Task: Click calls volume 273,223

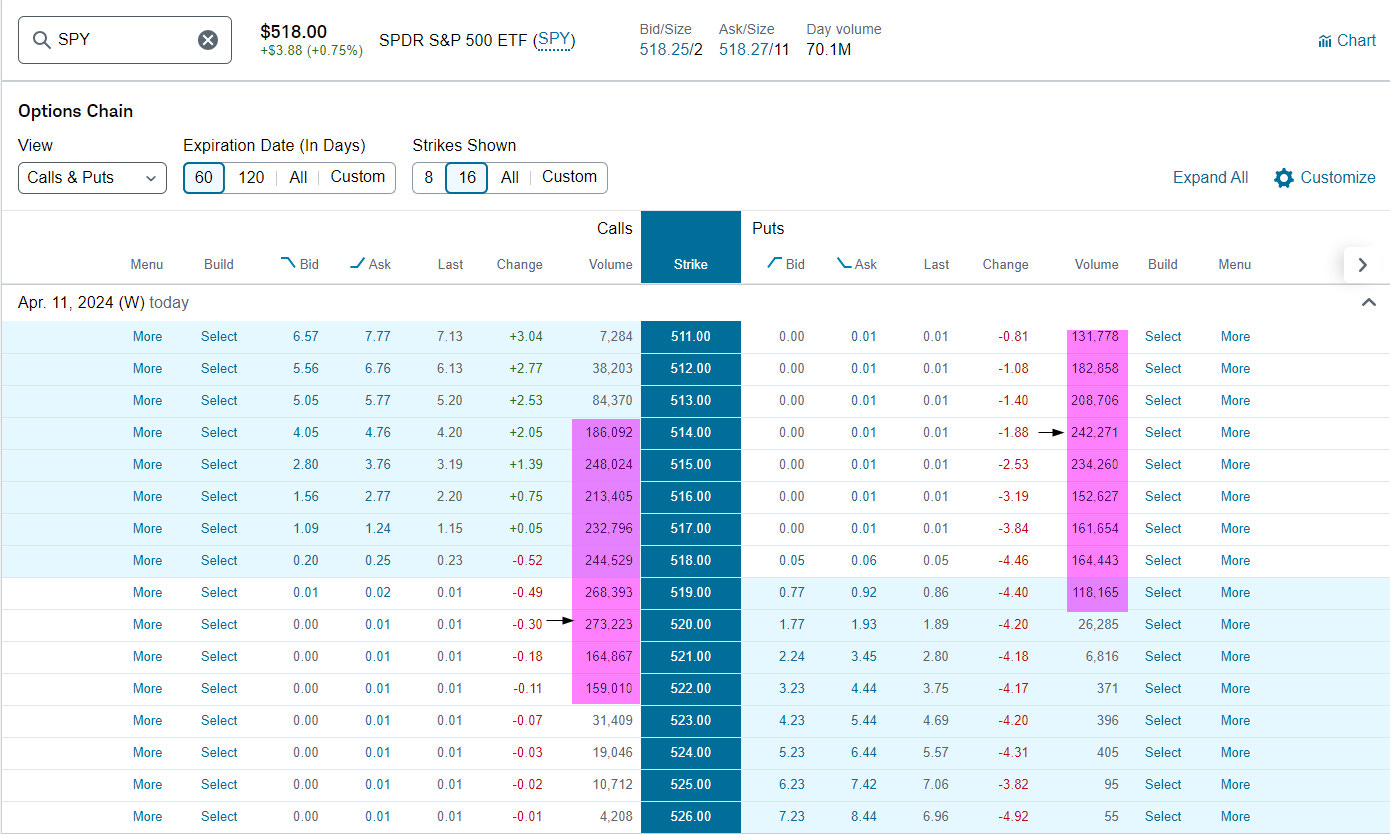Action: click(x=608, y=625)
